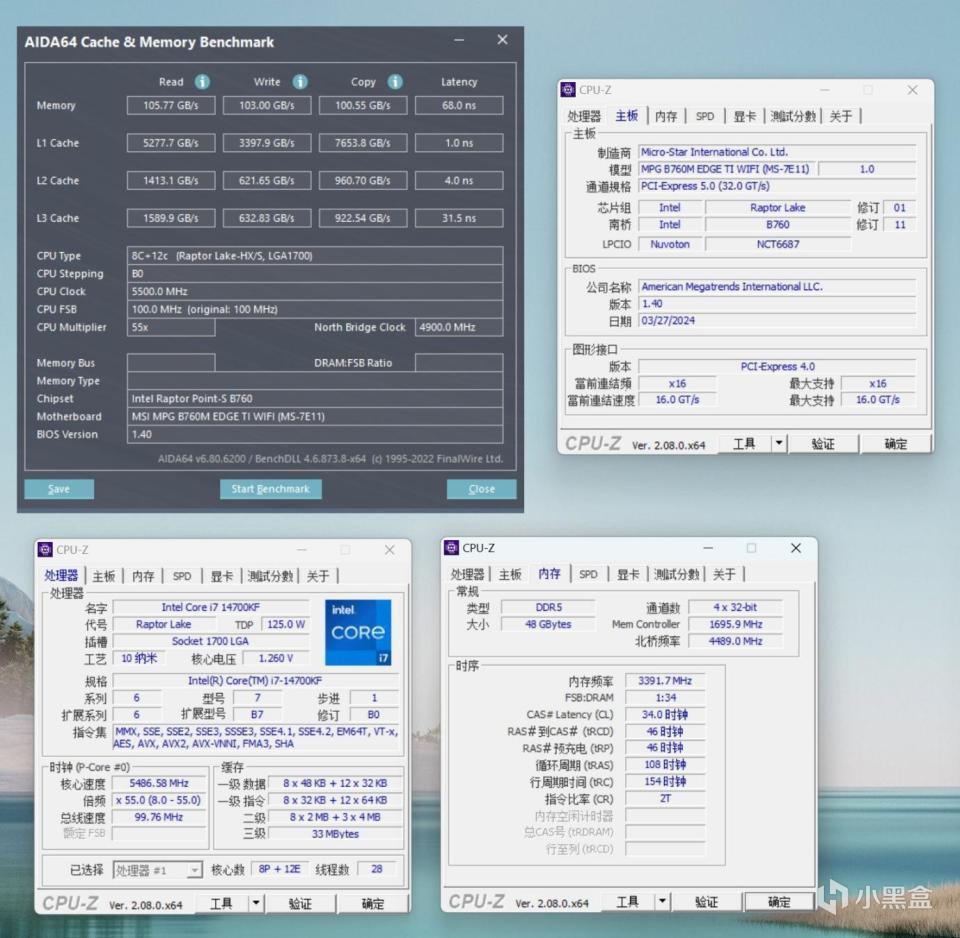
Task: Click 确定 in the motherboard CPU-Z window
Action: click(896, 443)
